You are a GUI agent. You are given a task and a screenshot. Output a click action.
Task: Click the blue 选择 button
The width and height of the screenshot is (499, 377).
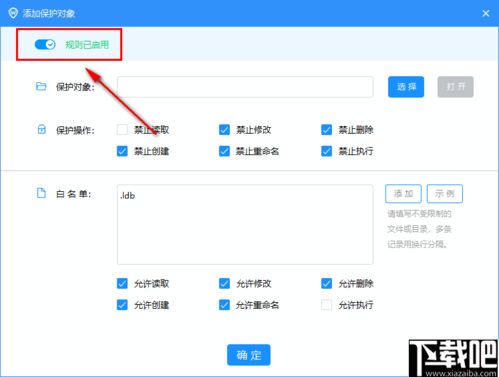pos(406,87)
